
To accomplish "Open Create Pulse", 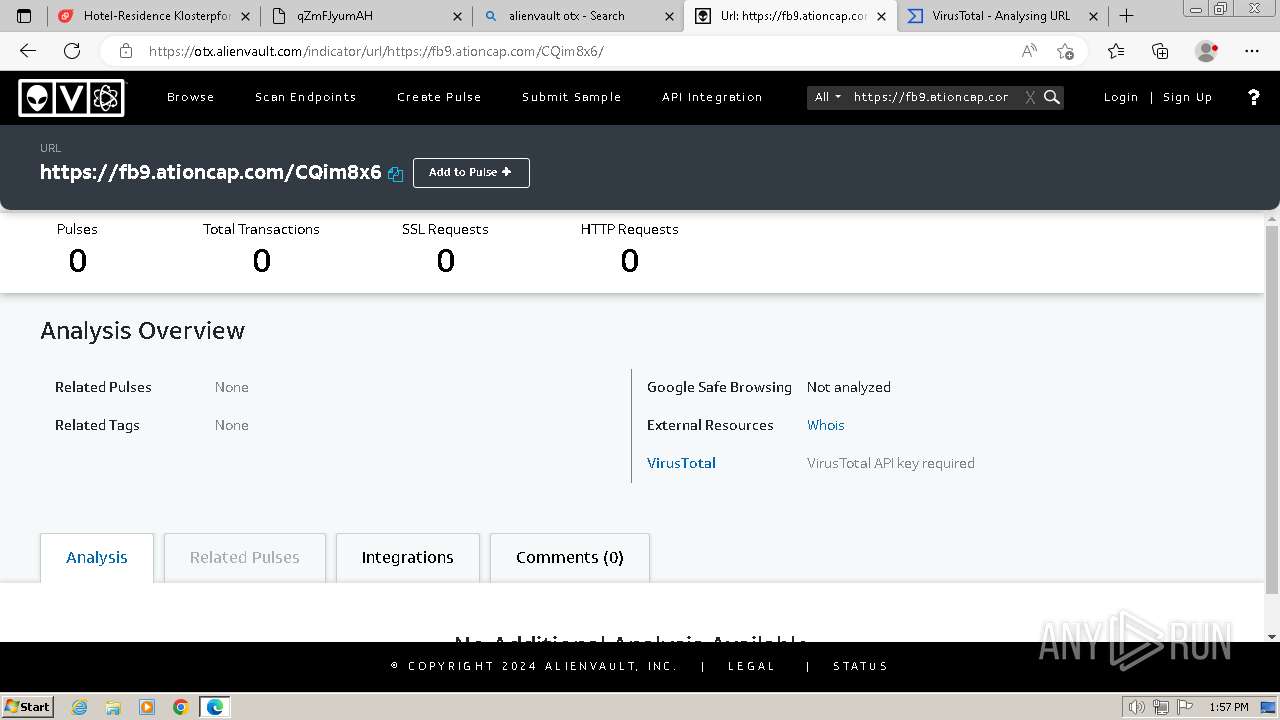I will (x=439, y=97).
